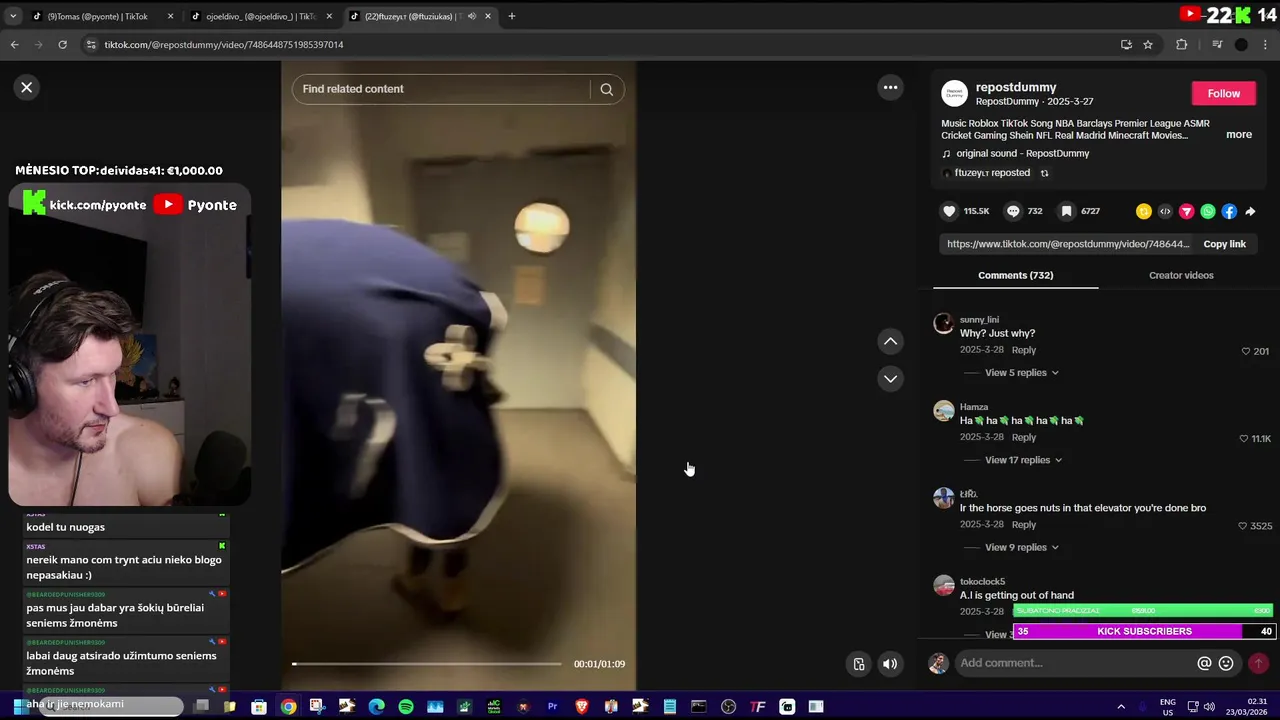
Task: Send to friends red paper-plane icon
Action: (1186, 211)
